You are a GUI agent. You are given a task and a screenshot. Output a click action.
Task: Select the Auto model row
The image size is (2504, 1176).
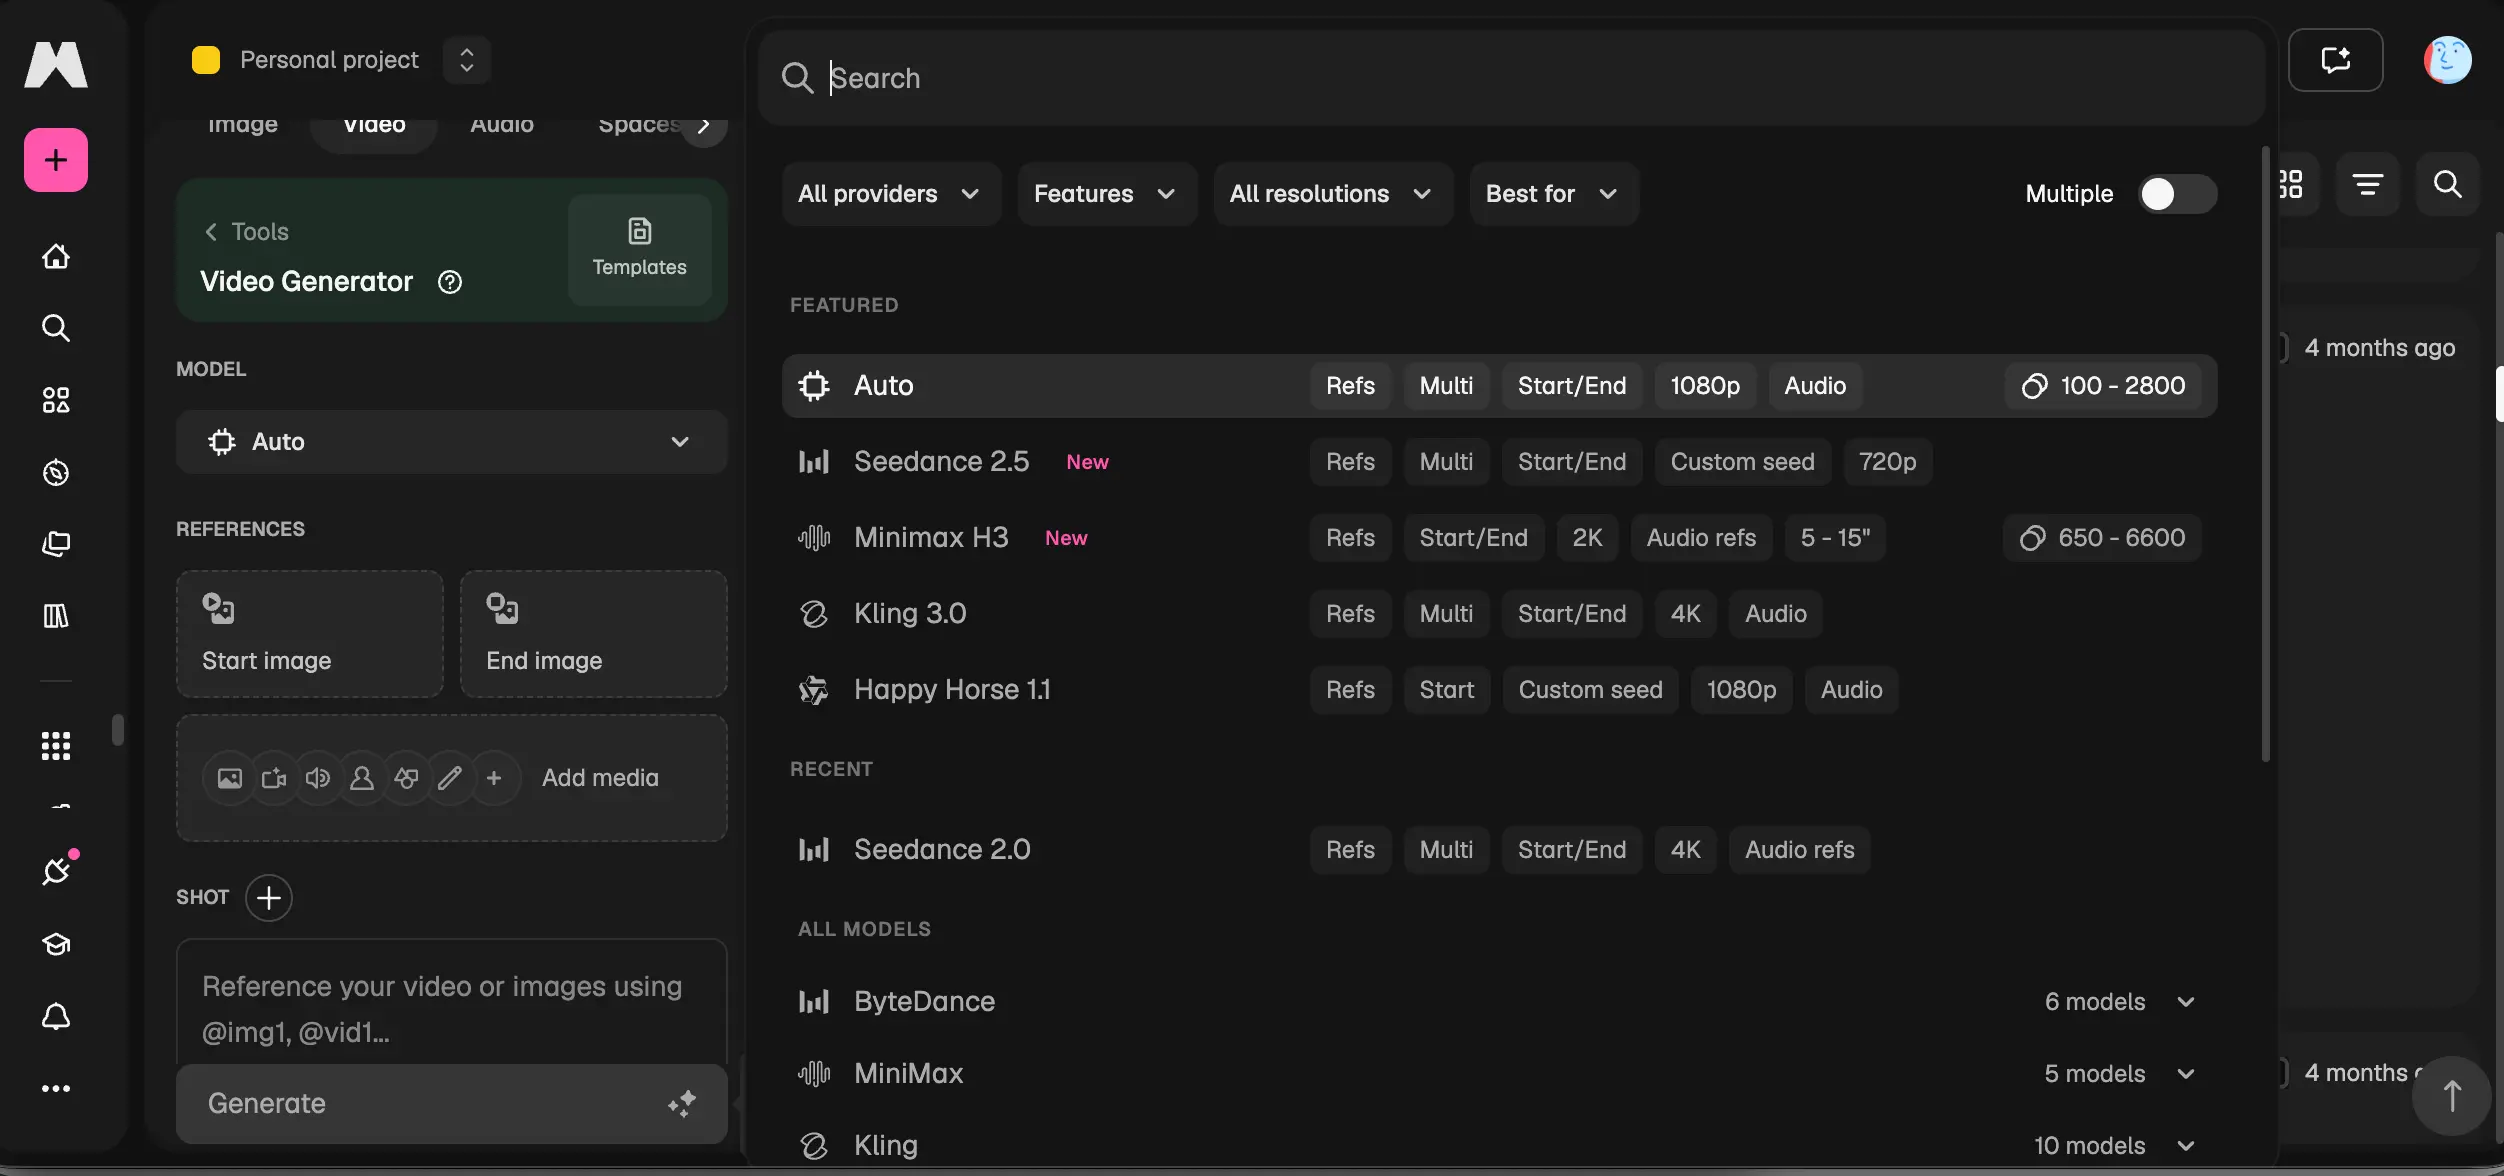tap(1500, 386)
